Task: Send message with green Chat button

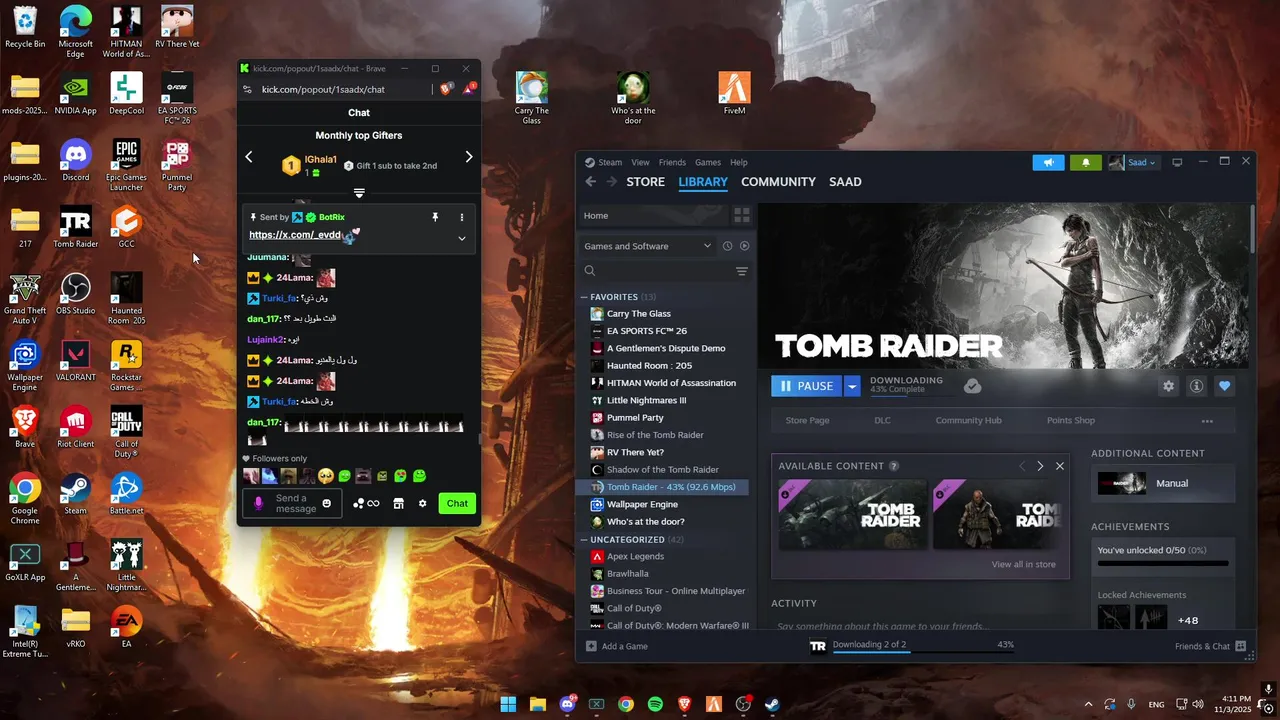Action: coord(457,504)
